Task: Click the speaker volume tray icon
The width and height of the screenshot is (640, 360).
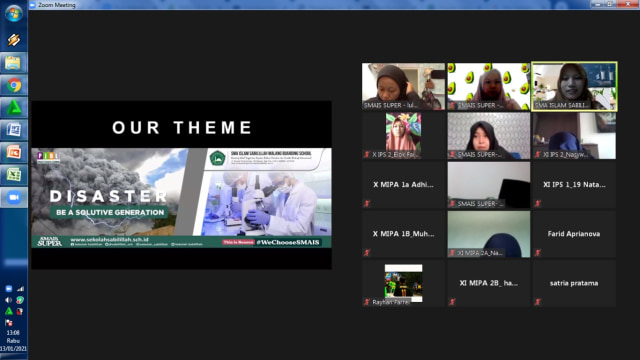Action: (9, 300)
